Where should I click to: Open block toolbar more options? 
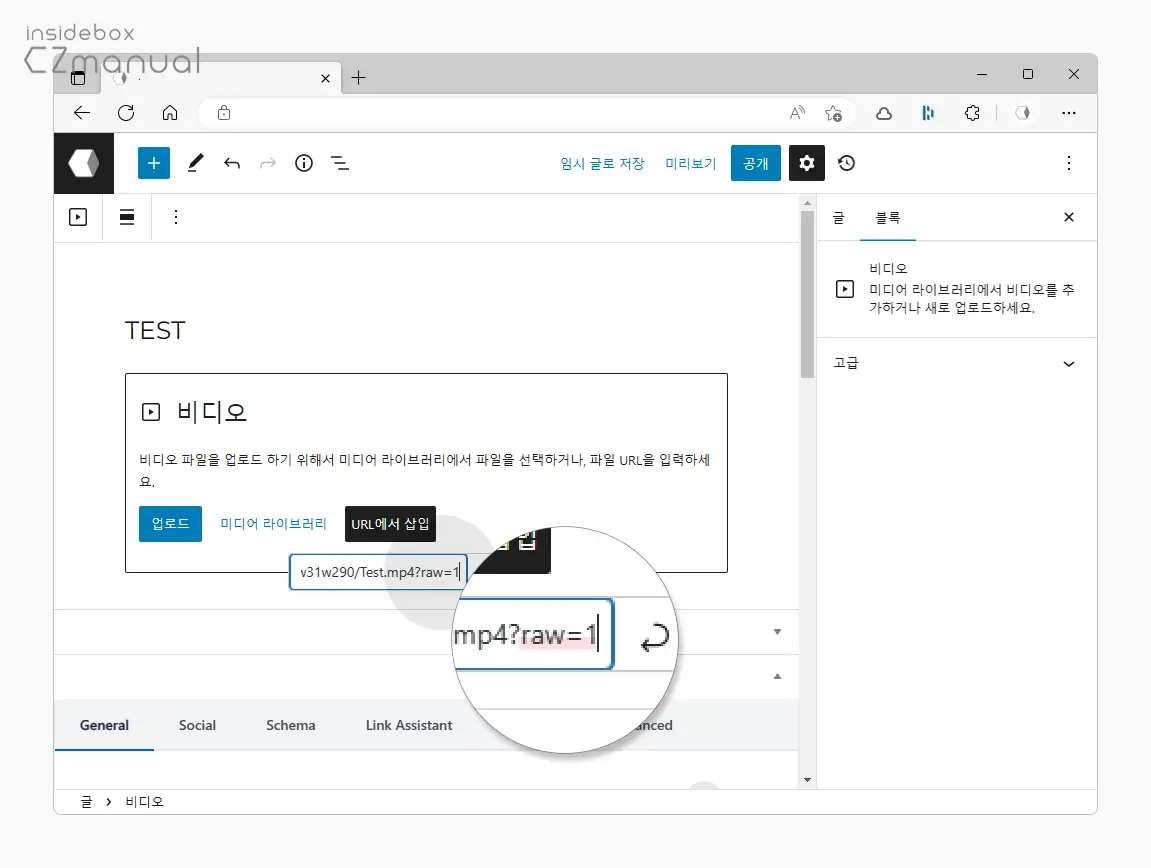[175, 217]
